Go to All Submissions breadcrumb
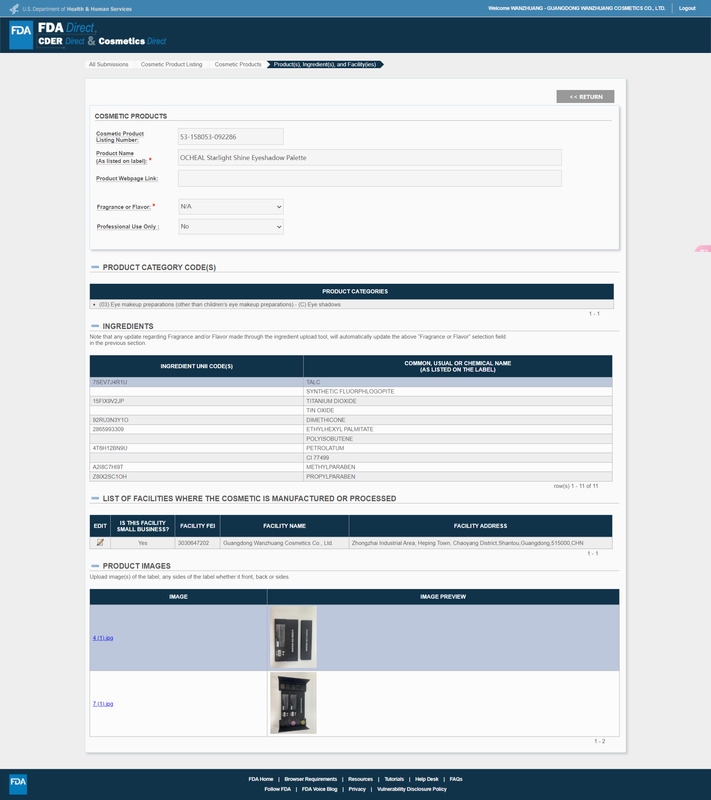711x800 pixels. (108, 64)
